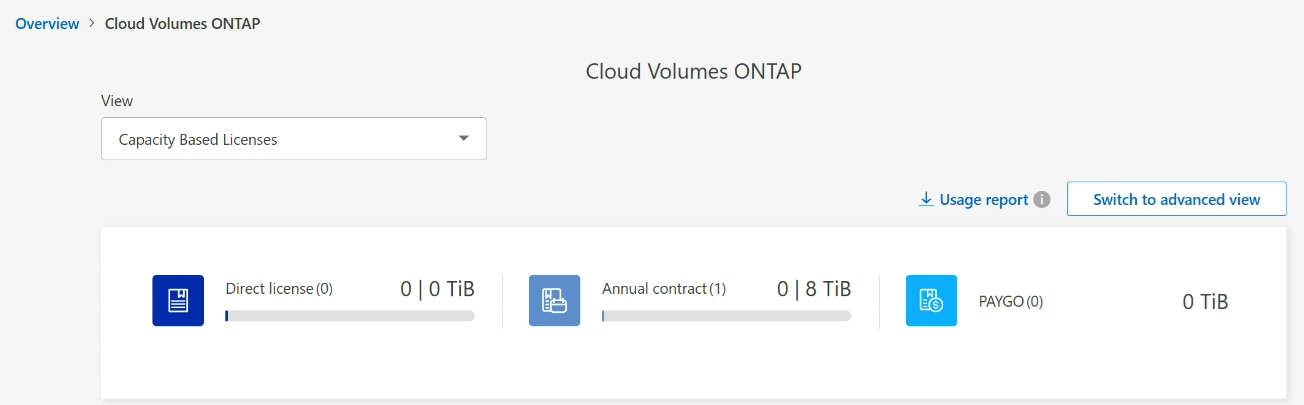Click the View dropdown arrow

pos(463,138)
